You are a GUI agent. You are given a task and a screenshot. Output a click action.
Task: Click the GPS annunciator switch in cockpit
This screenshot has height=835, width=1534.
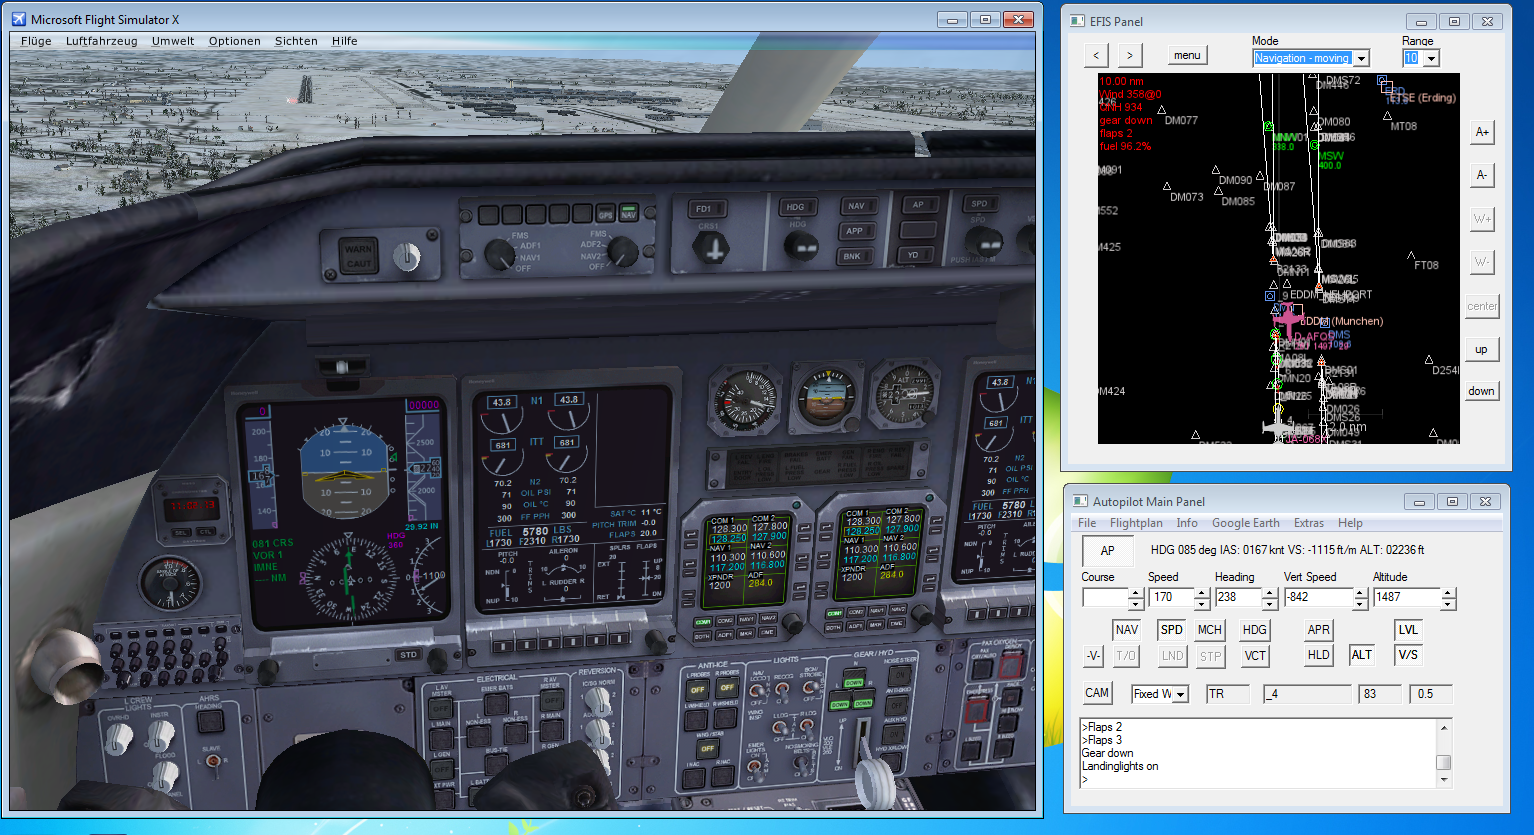pyautogui.click(x=605, y=214)
